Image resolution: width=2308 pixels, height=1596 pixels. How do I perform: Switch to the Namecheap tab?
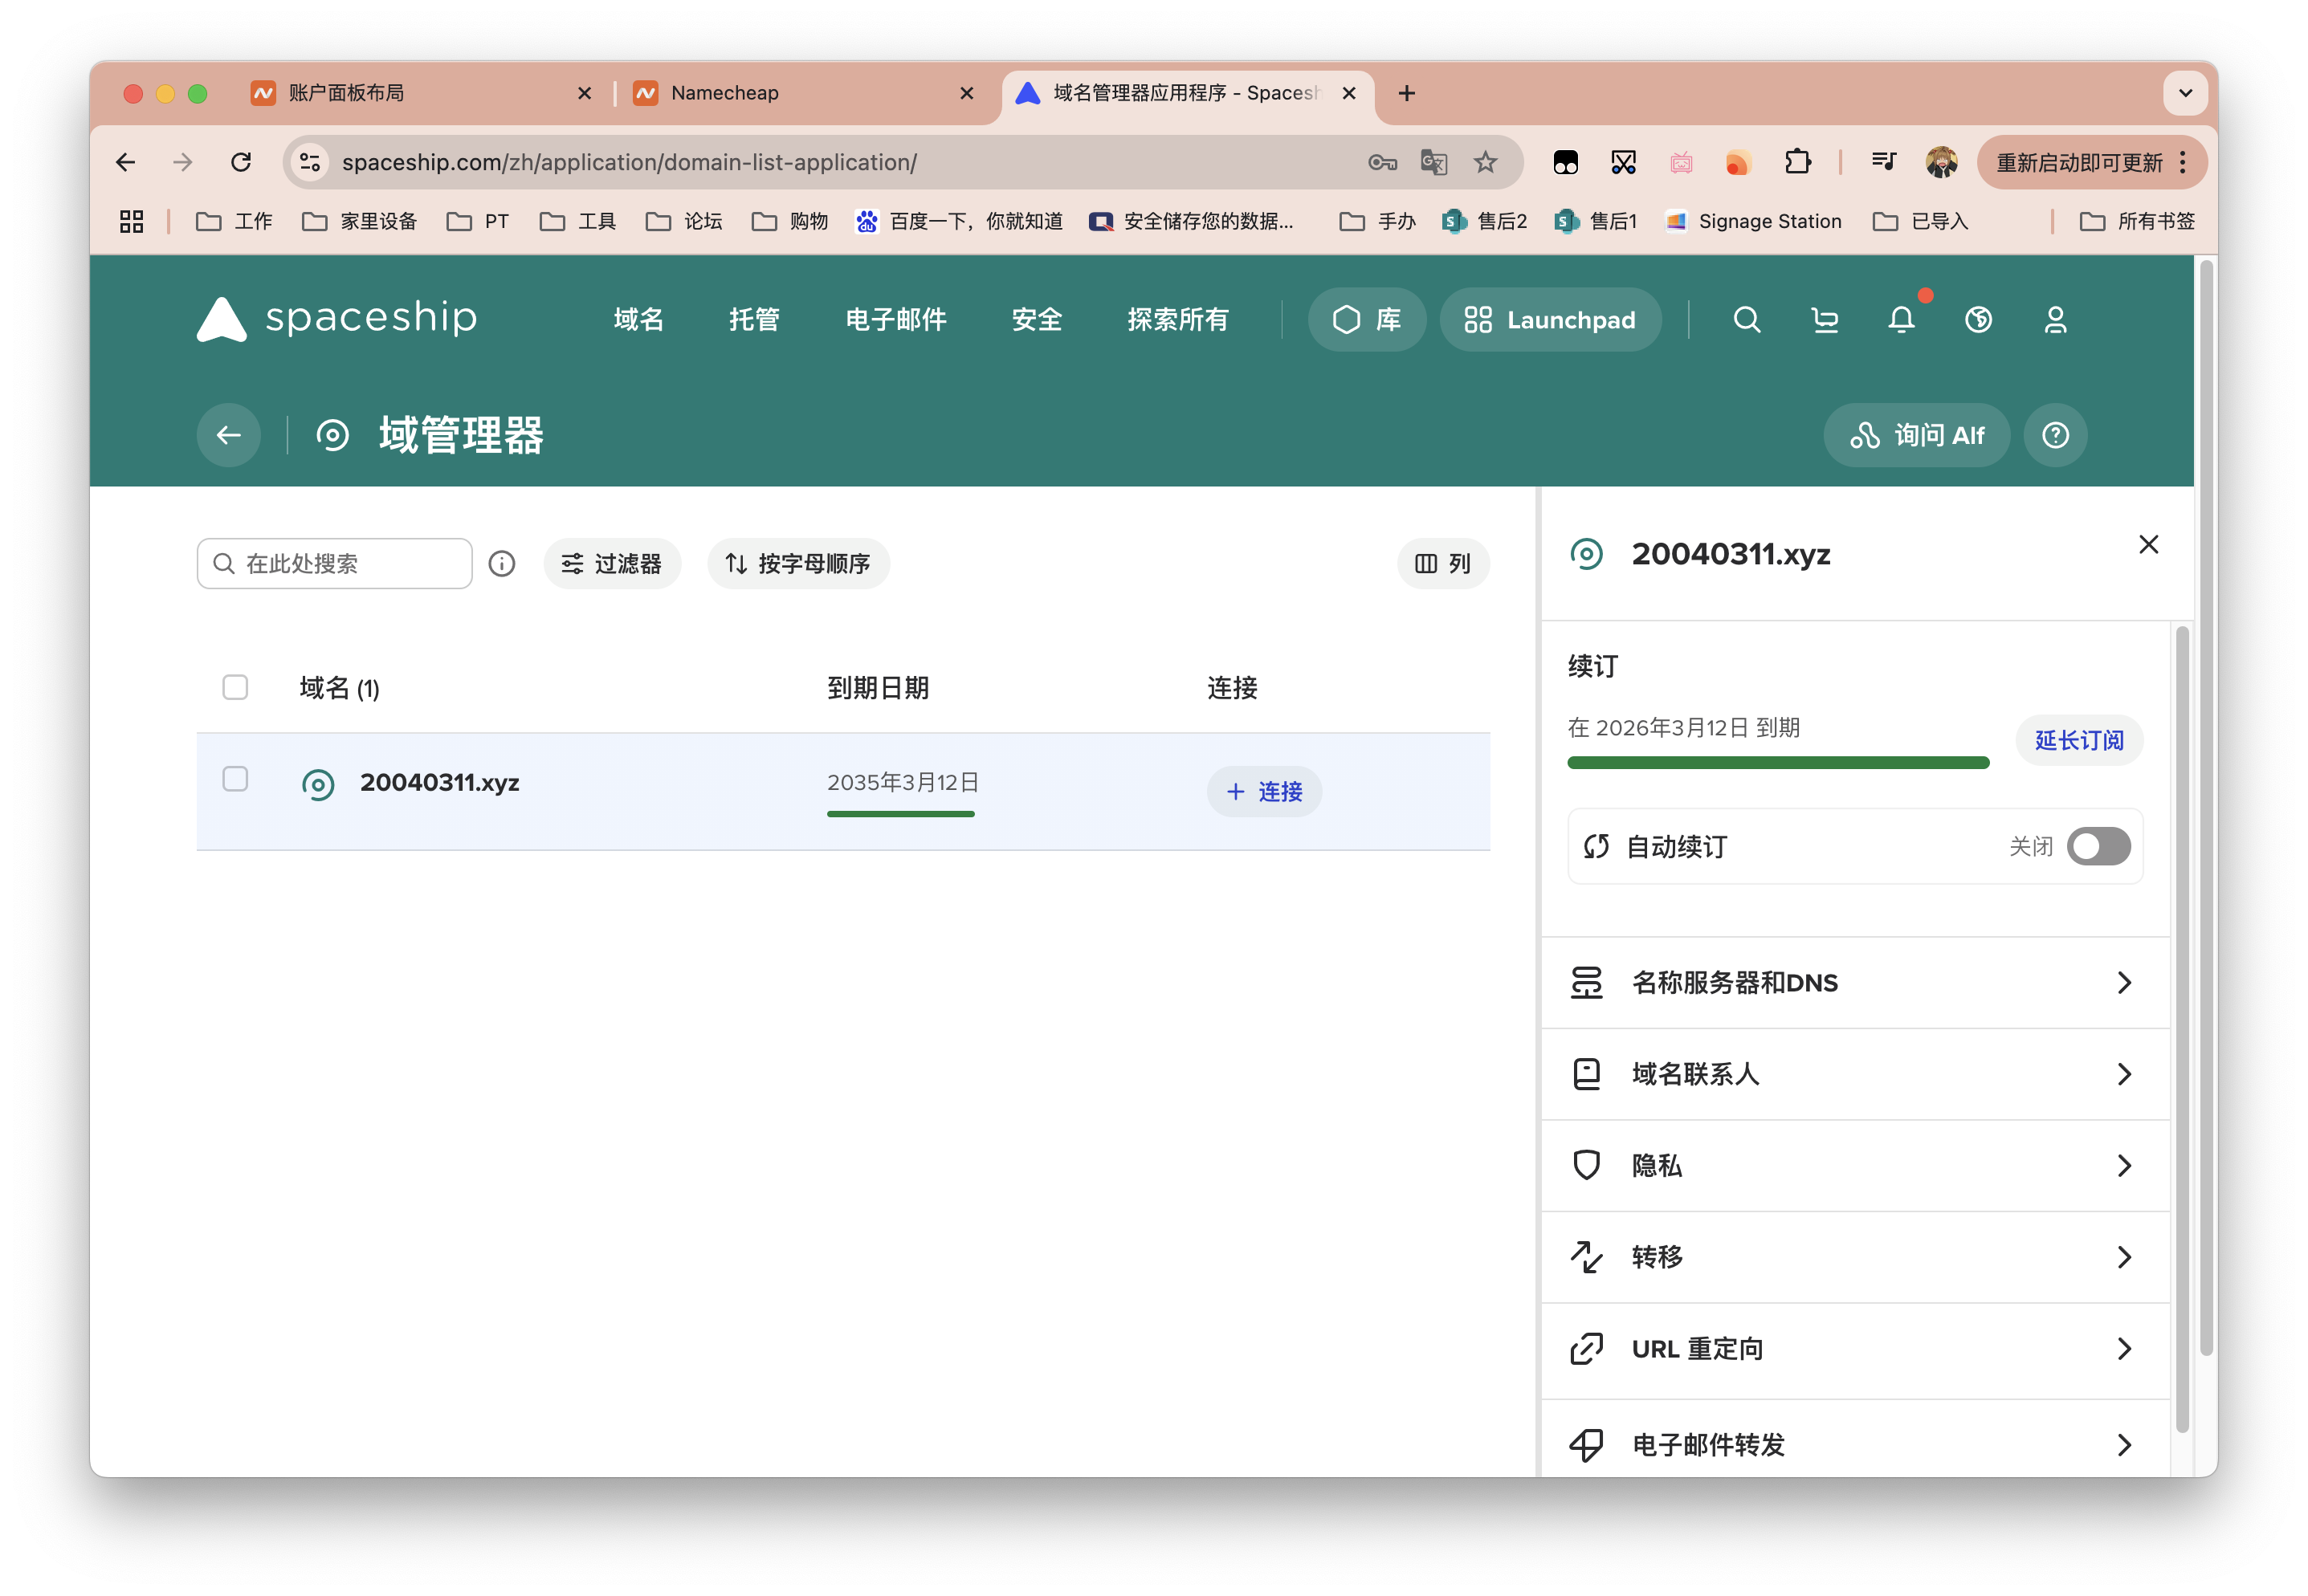pos(803,93)
